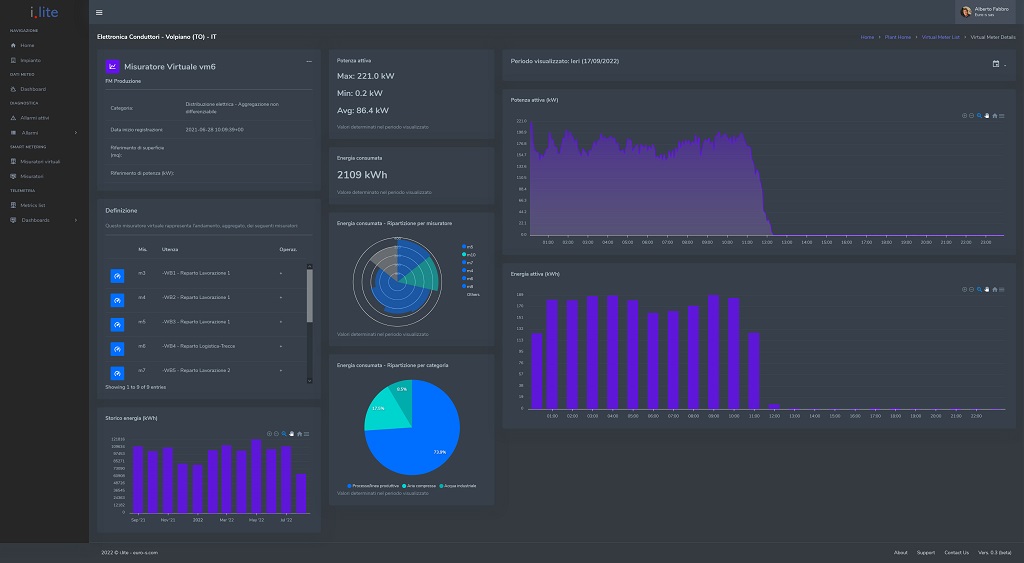Go to Metrics list in the sidebar
1024x563 pixels.
coord(35,205)
